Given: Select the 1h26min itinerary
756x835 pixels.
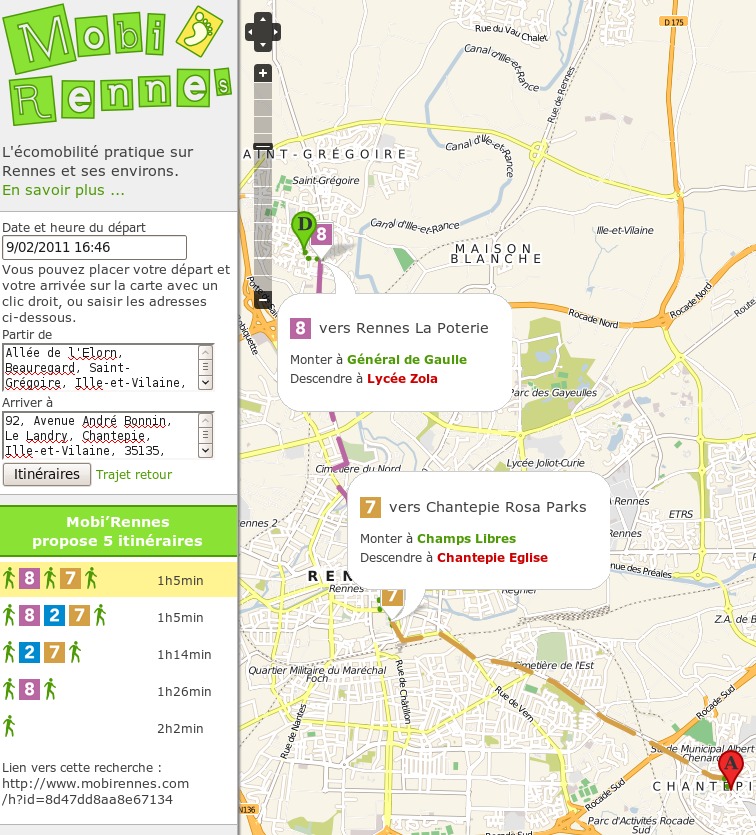Looking at the screenshot, I should click(x=118, y=690).
